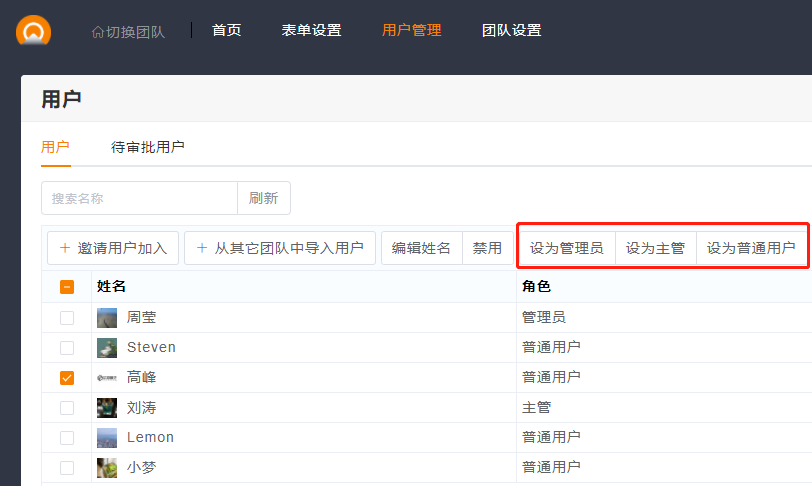Viewport: 812px width, 486px height.
Task: Click the 设为管理员 button
Action: pos(566,248)
